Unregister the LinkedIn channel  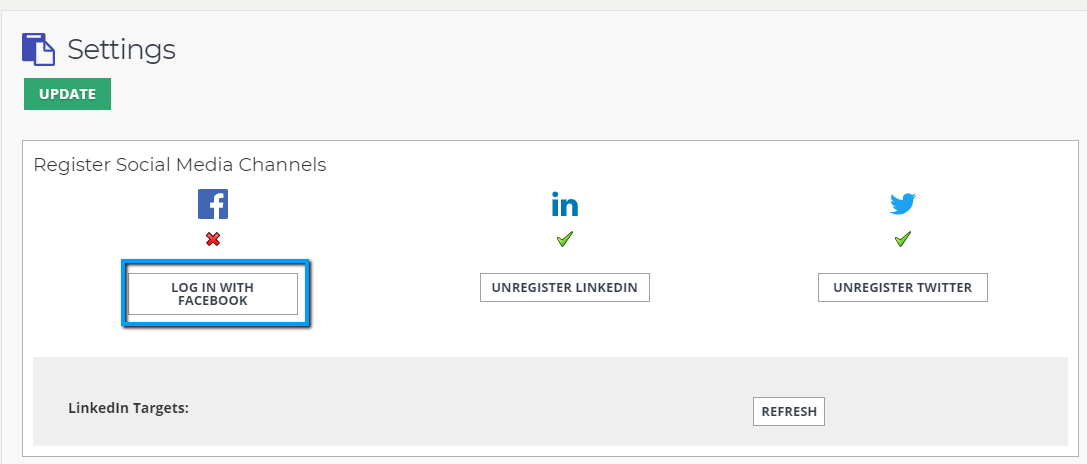[x=565, y=288]
